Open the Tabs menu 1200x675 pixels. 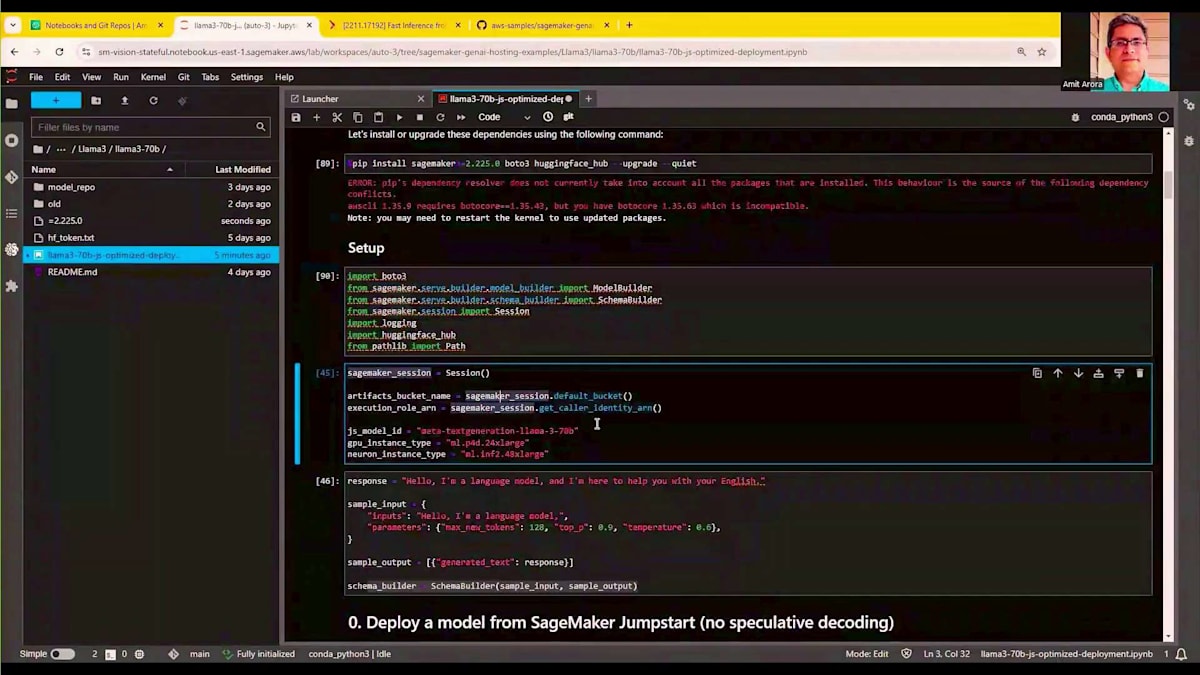pos(210,77)
